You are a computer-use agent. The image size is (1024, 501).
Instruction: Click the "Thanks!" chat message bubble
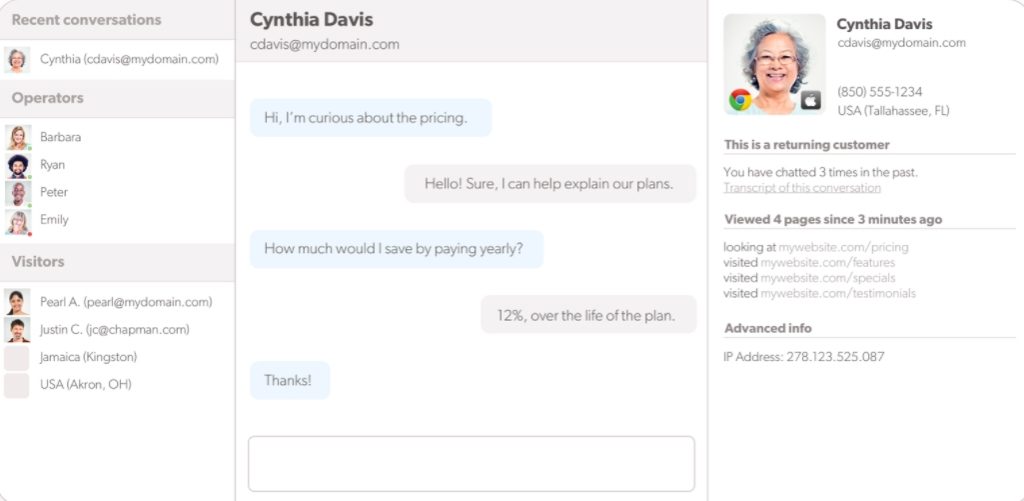289,380
